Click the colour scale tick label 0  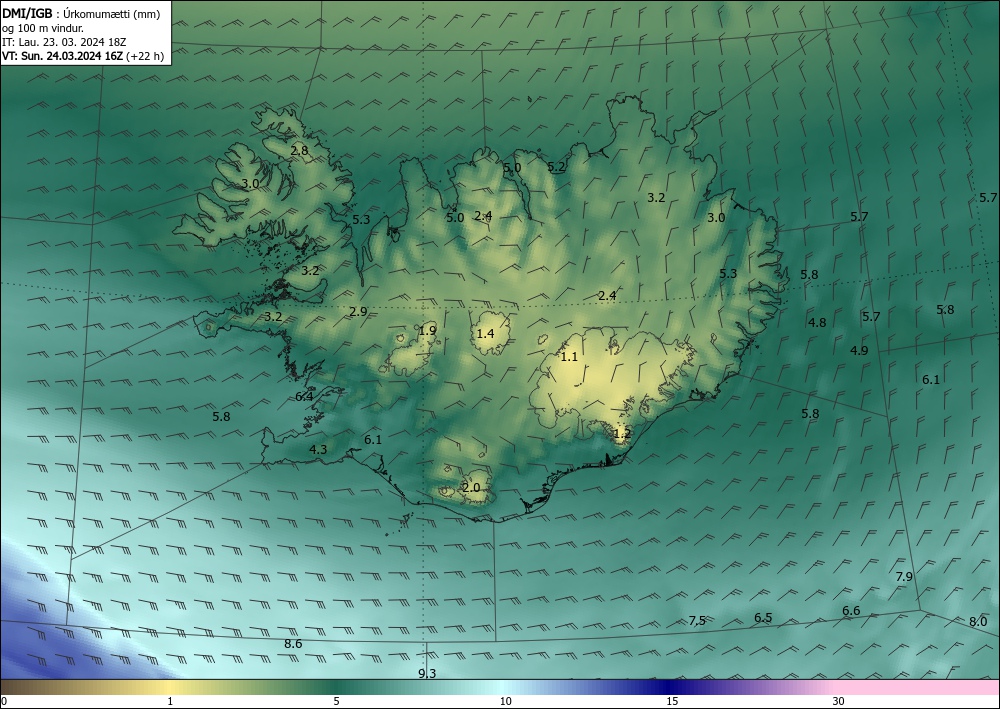pyautogui.click(x=4, y=702)
